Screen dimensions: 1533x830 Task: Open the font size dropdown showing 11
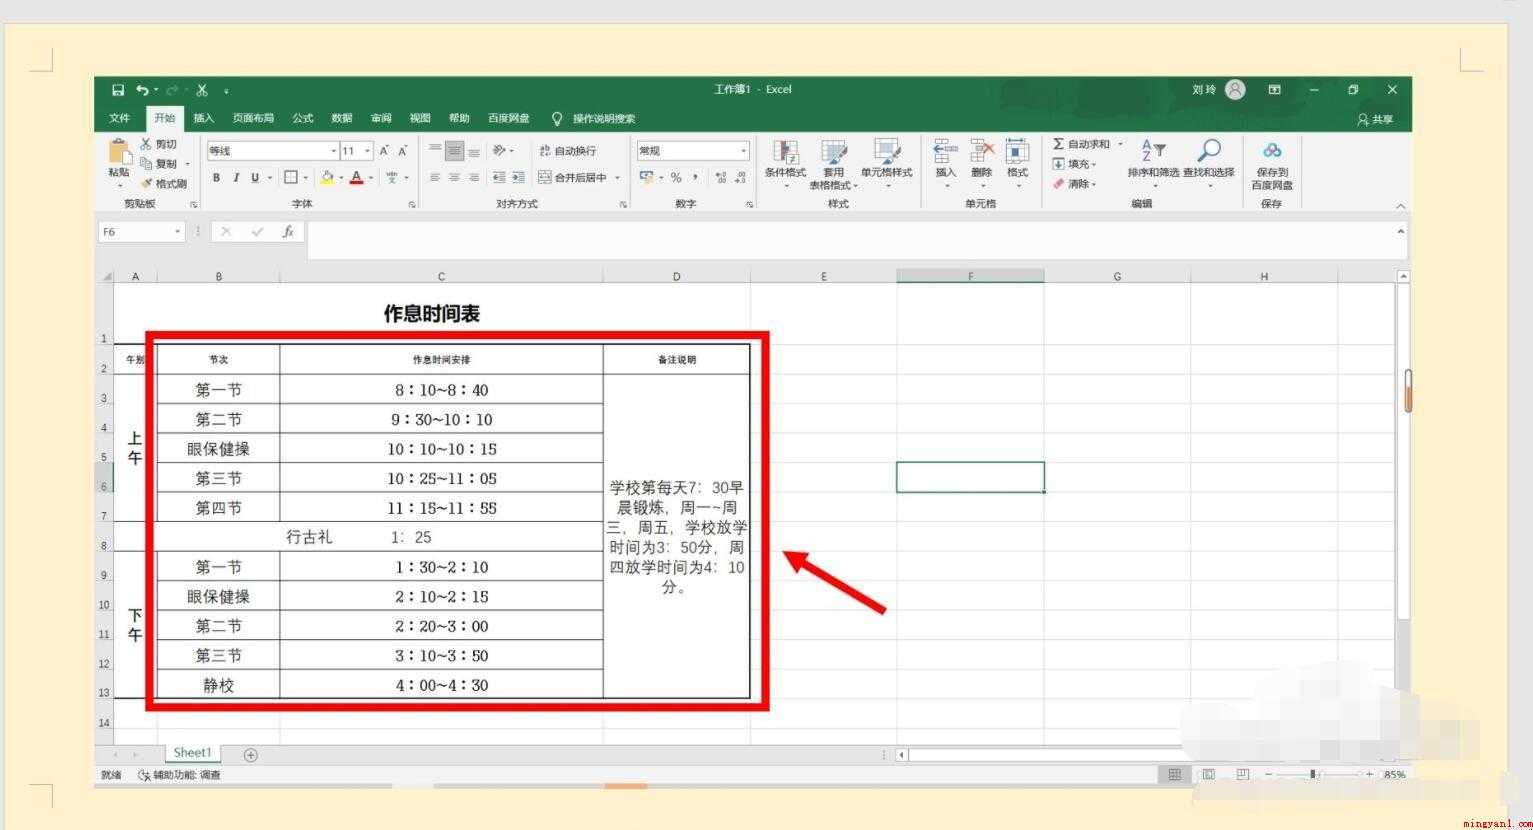pos(368,151)
